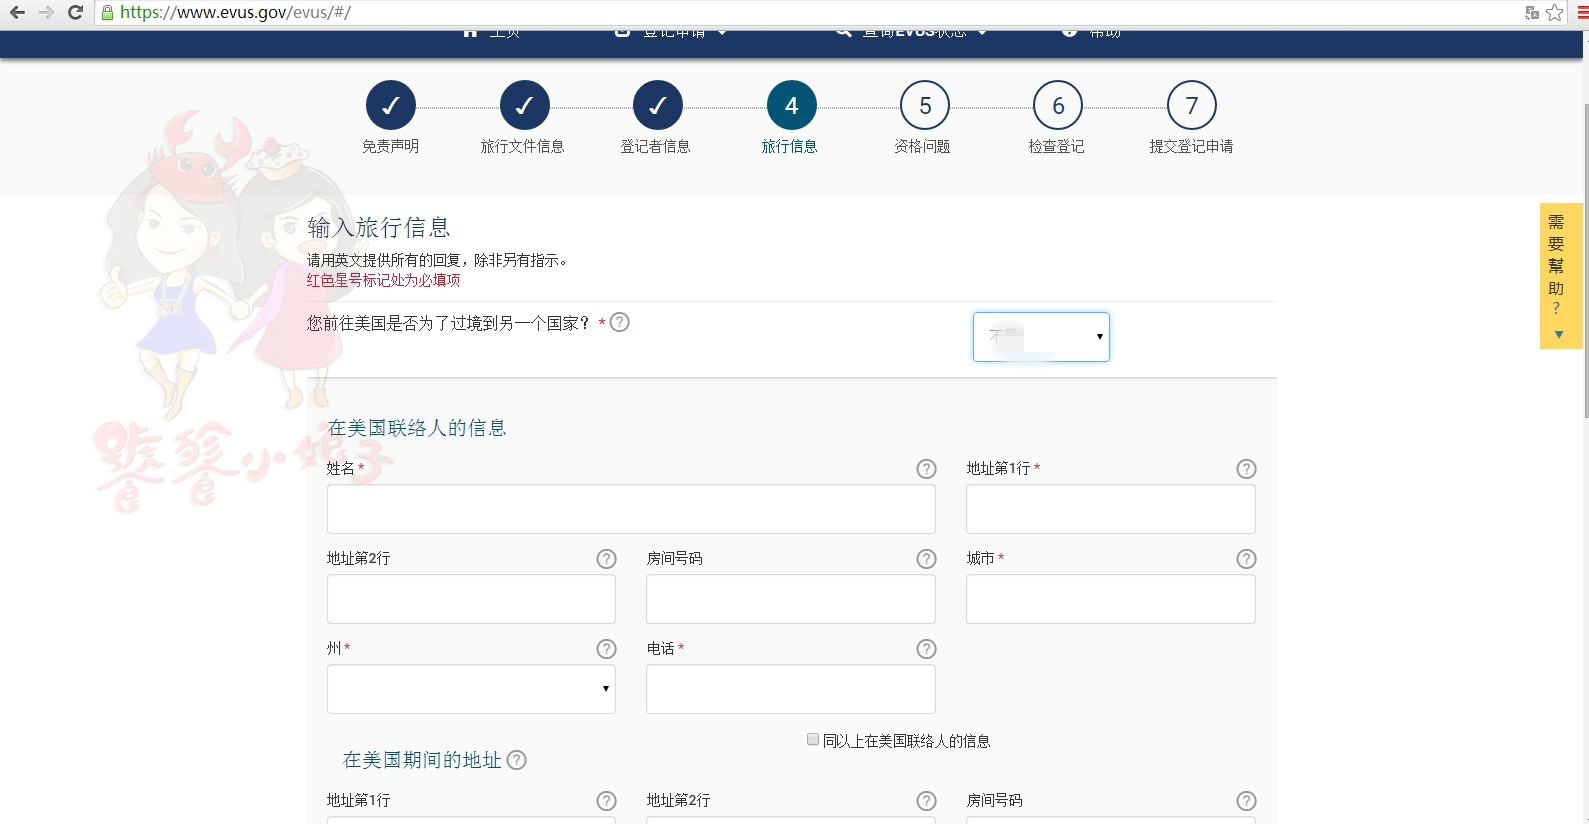This screenshot has width=1589, height=824.
Task: Click help icon for the 州 dropdown
Action: tap(606, 649)
